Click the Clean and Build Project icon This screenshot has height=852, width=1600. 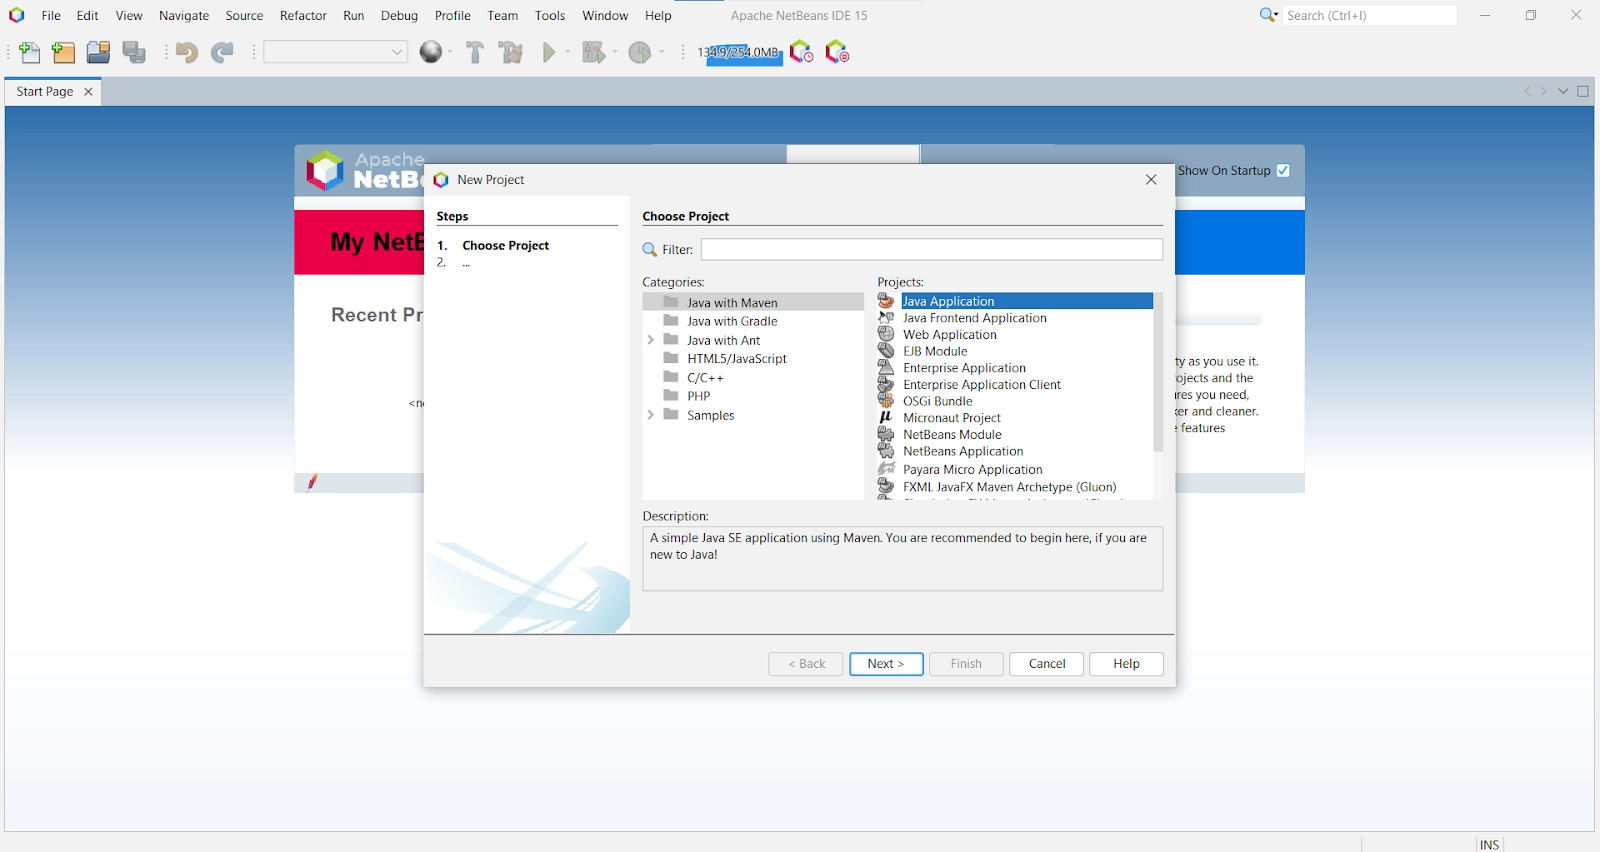[x=511, y=52]
